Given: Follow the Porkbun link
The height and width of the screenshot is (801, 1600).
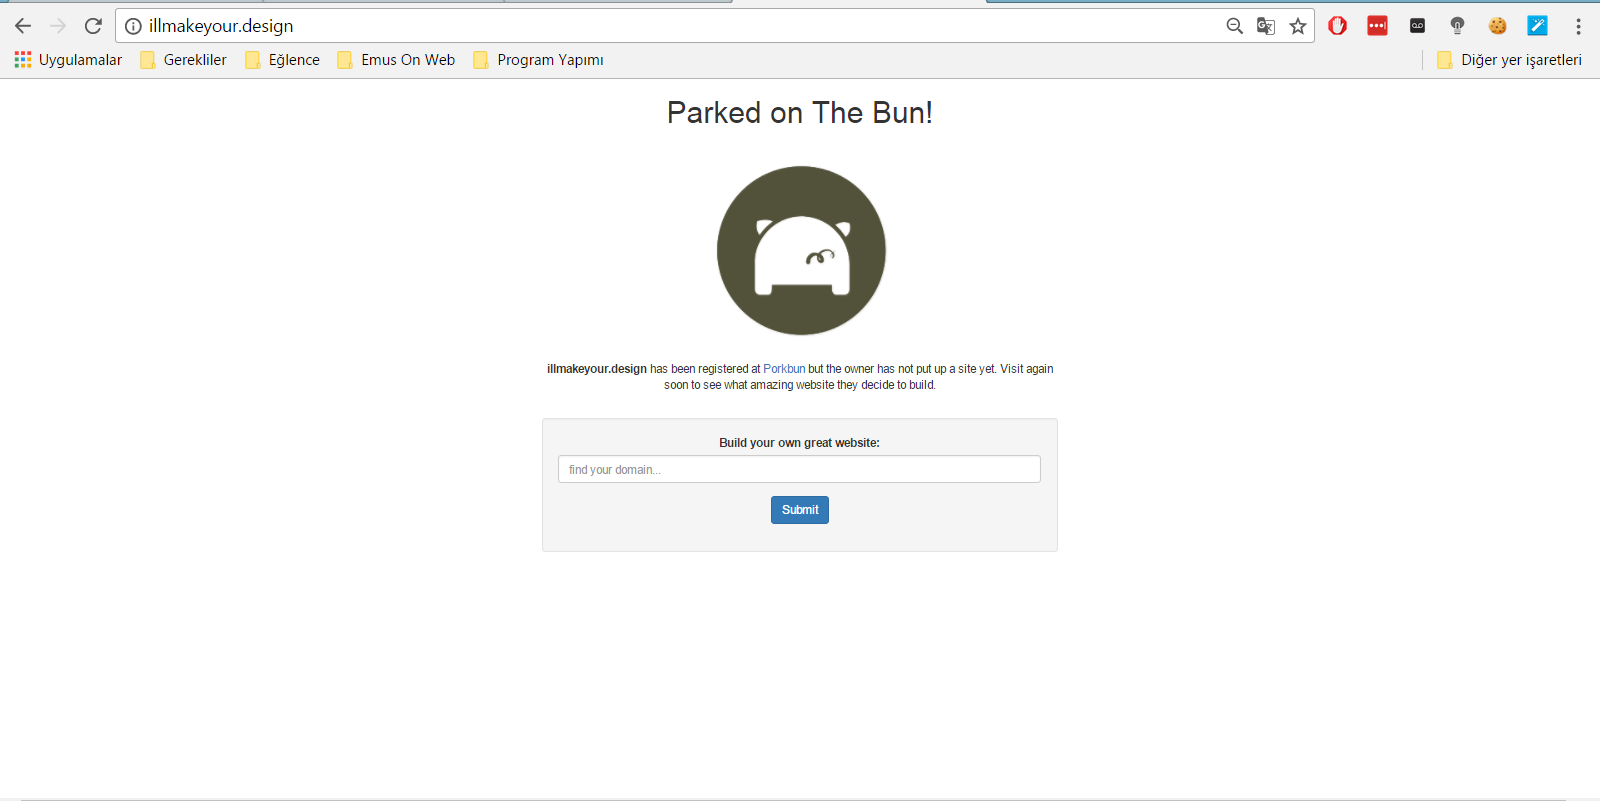Looking at the screenshot, I should [x=784, y=369].
